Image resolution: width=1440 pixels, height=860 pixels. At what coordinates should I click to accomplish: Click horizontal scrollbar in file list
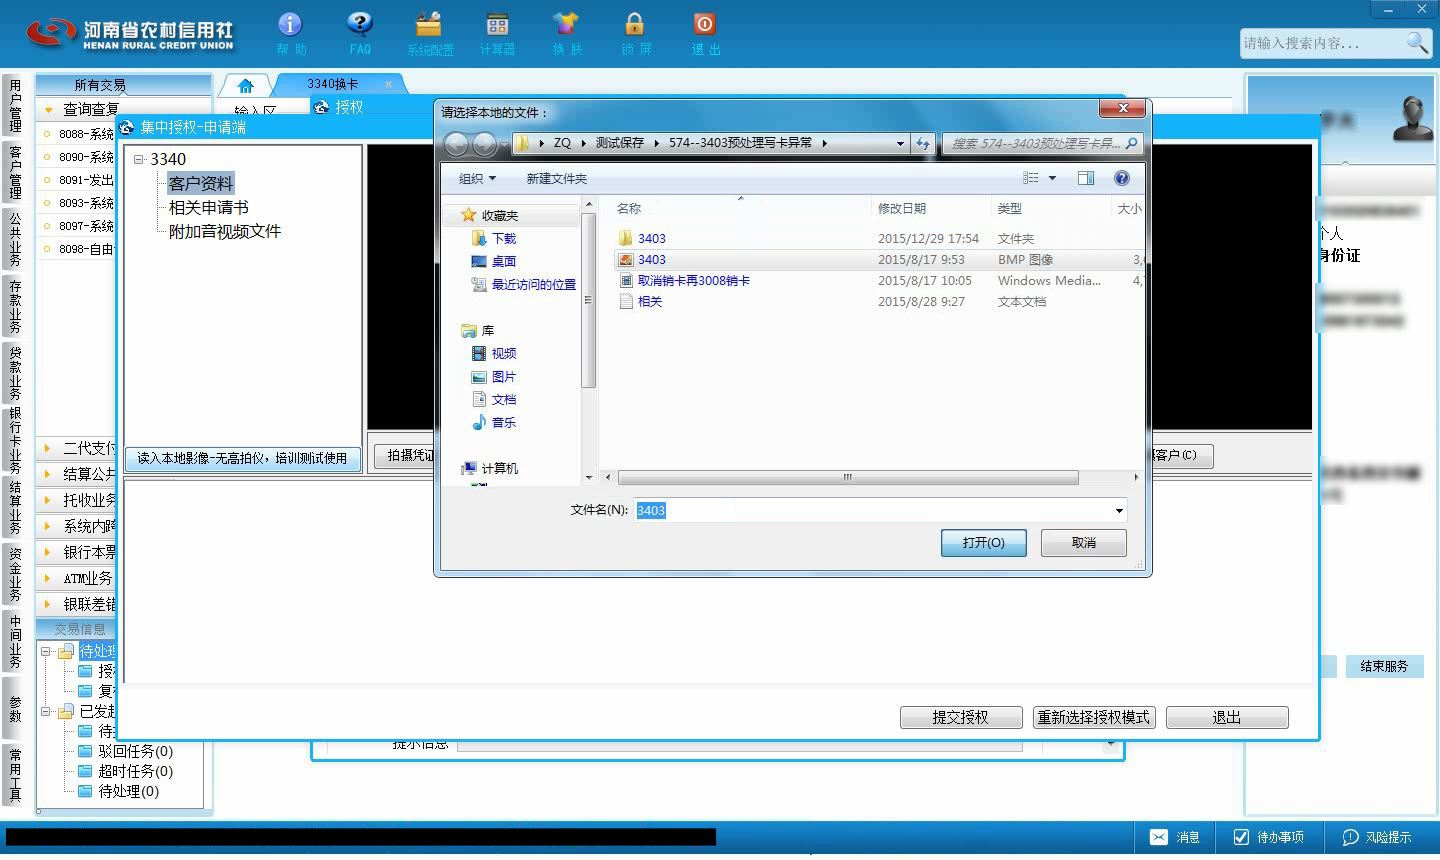(x=846, y=477)
